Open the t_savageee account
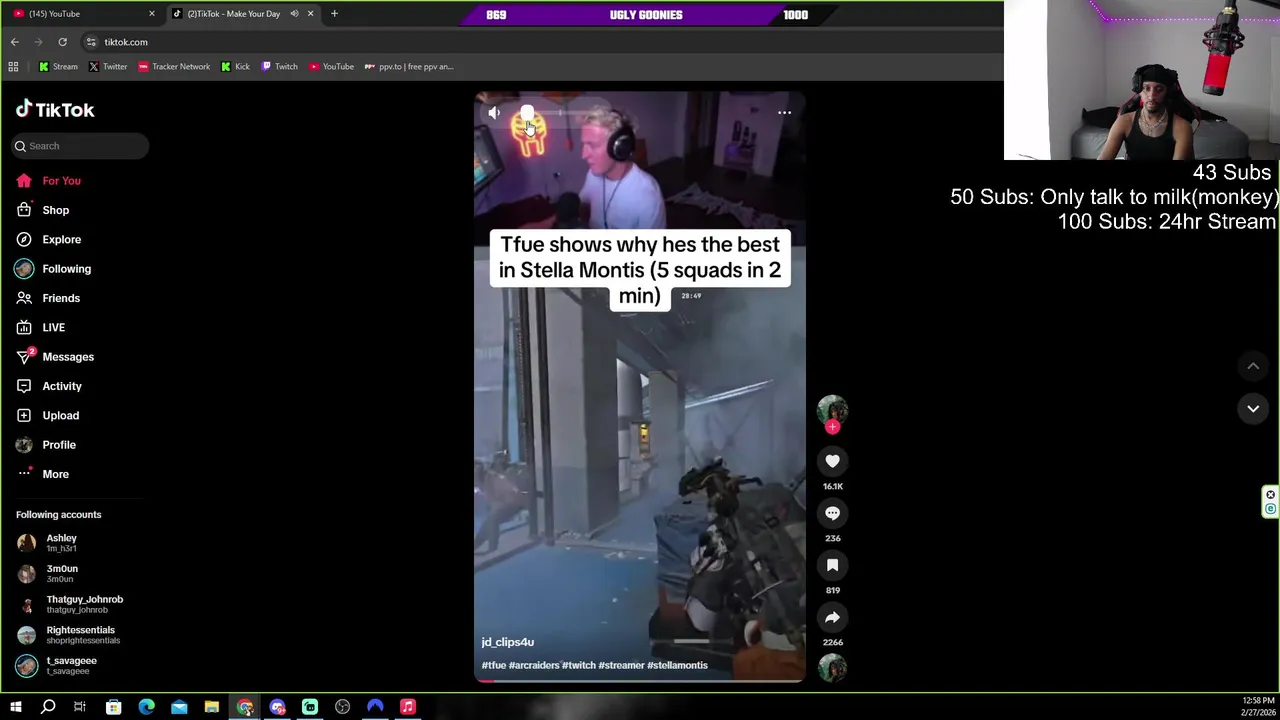The width and height of the screenshot is (1280, 720). pyautogui.click(x=72, y=665)
